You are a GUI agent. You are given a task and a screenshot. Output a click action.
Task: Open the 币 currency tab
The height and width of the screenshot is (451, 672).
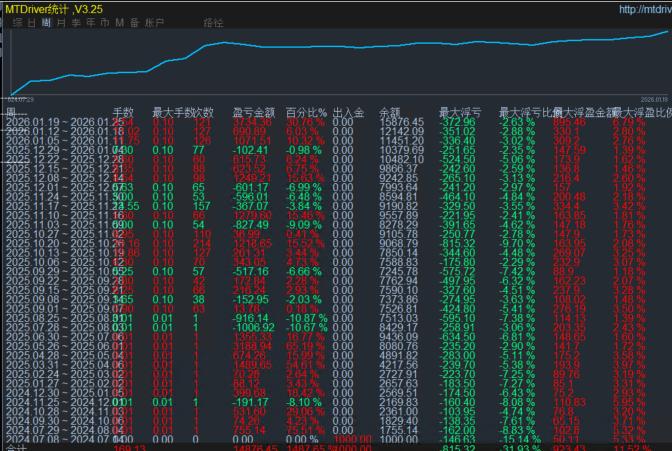point(105,23)
